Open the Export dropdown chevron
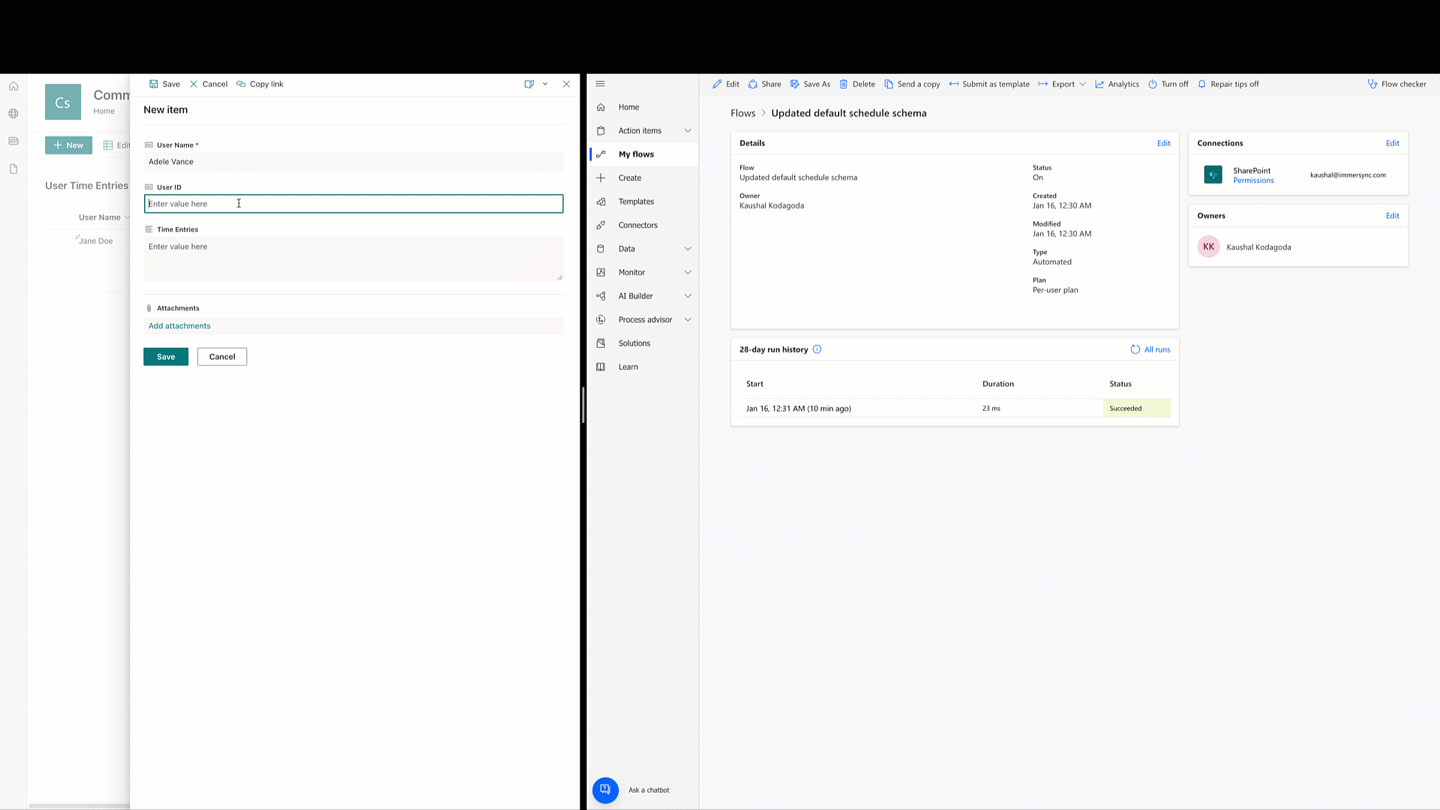1440x810 pixels. 1082,84
